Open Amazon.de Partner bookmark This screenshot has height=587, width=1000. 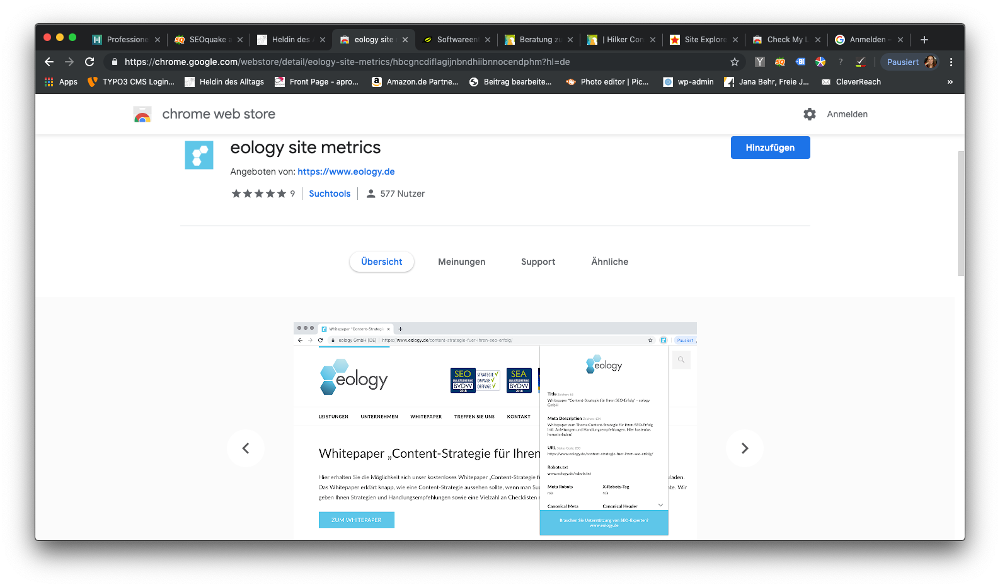pyautogui.click(x=415, y=82)
